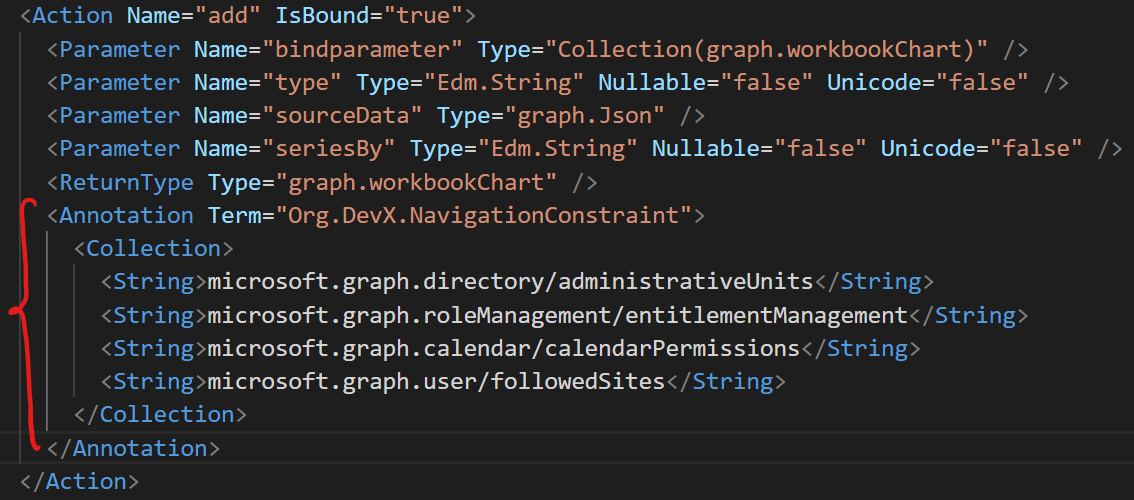Click the IsBound "true" value
The width and height of the screenshot is (1134, 500).
tap(425, 16)
